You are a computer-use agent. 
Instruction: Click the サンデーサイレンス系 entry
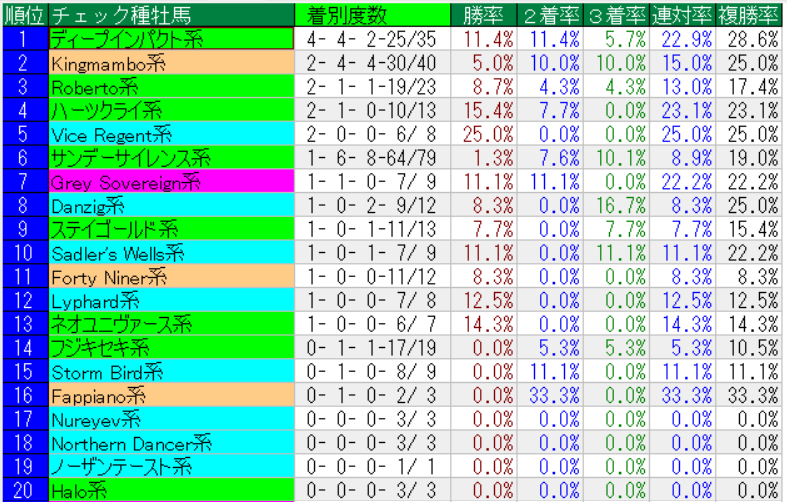point(171,157)
